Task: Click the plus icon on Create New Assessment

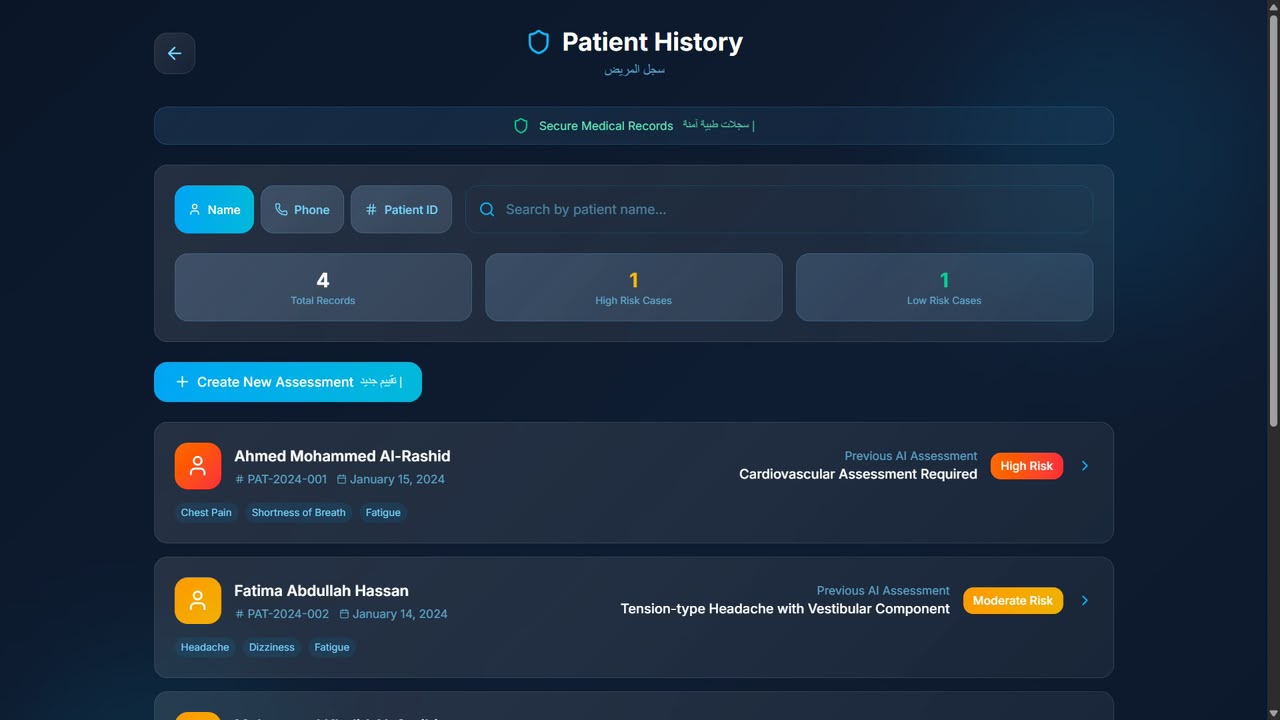Action: [x=182, y=382]
